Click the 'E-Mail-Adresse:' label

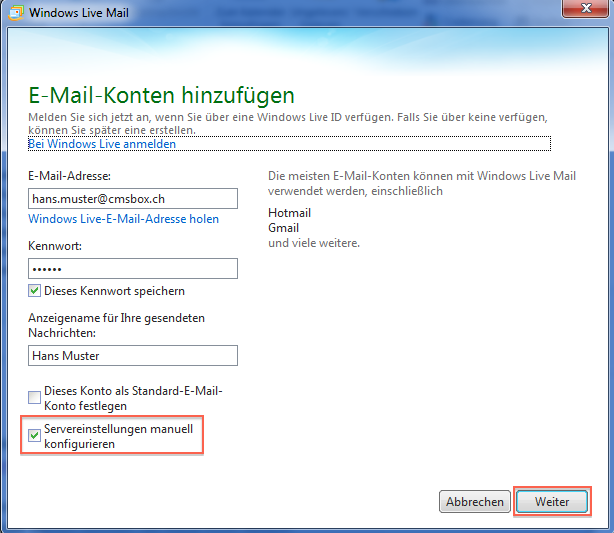point(69,176)
